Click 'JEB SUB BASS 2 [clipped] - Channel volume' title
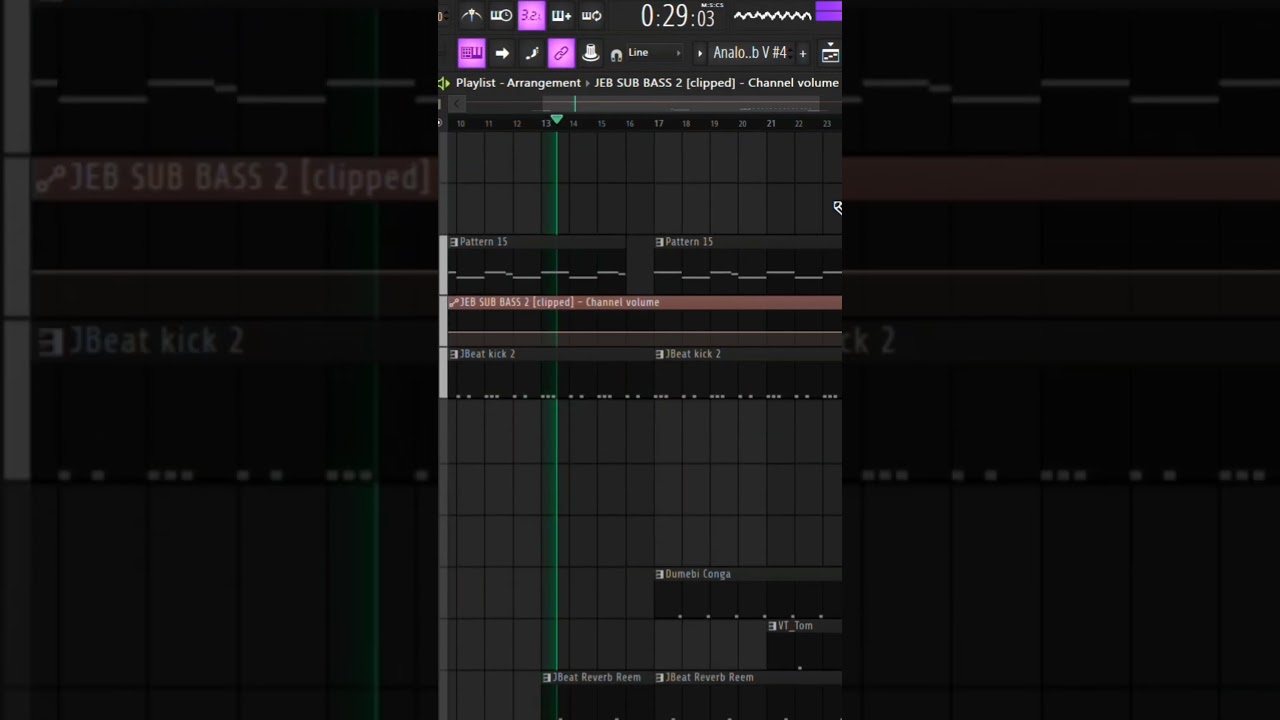The image size is (1280, 720). [x=716, y=83]
